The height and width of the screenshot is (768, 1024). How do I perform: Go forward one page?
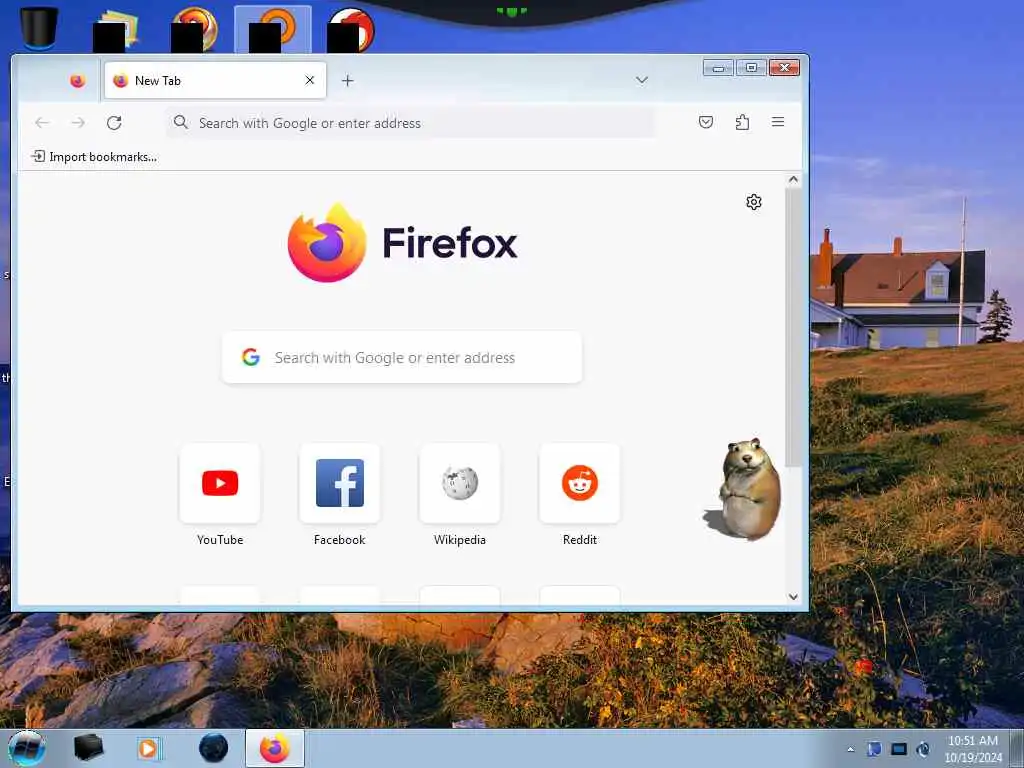click(78, 123)
